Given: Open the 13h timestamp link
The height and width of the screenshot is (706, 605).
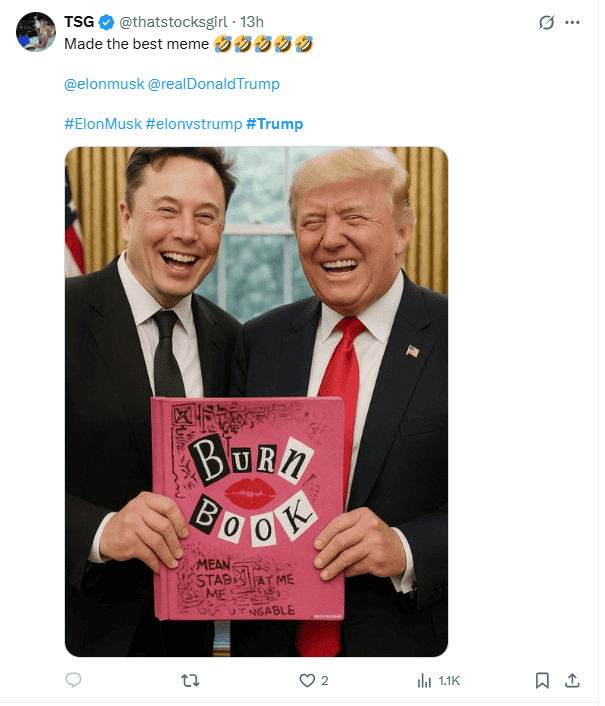Looking at the screenshot, I should click(254, 22).
